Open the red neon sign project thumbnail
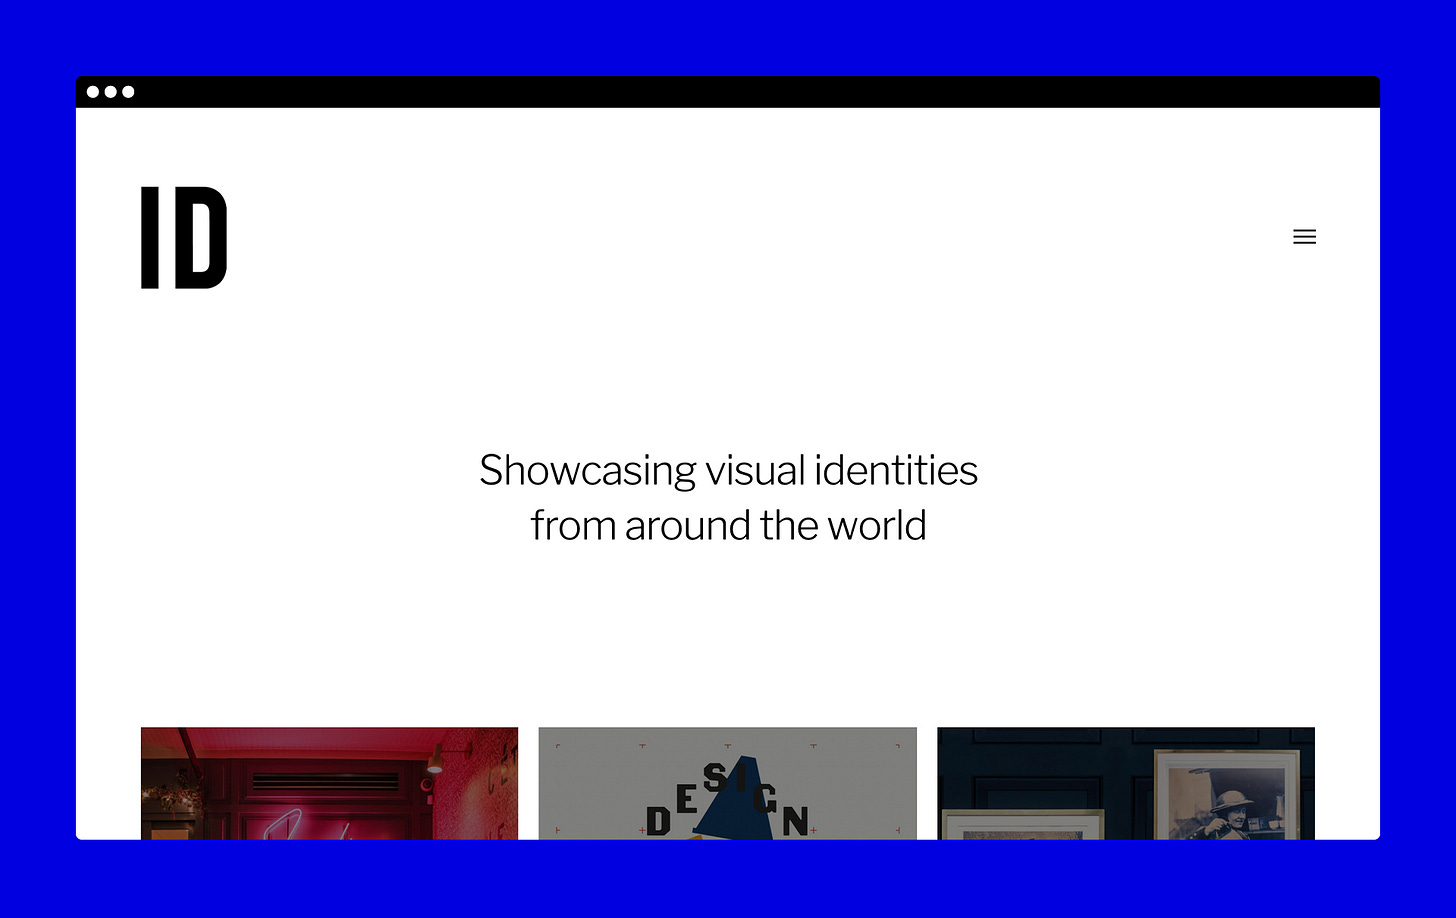Viewport: 1456px width, 918px height. click(x=329, y=783)
